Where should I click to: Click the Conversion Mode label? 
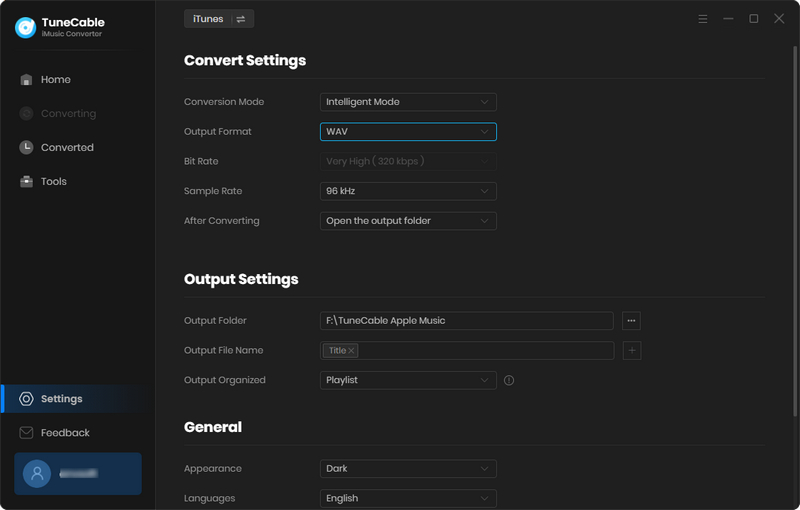click(x=224, y=102)
